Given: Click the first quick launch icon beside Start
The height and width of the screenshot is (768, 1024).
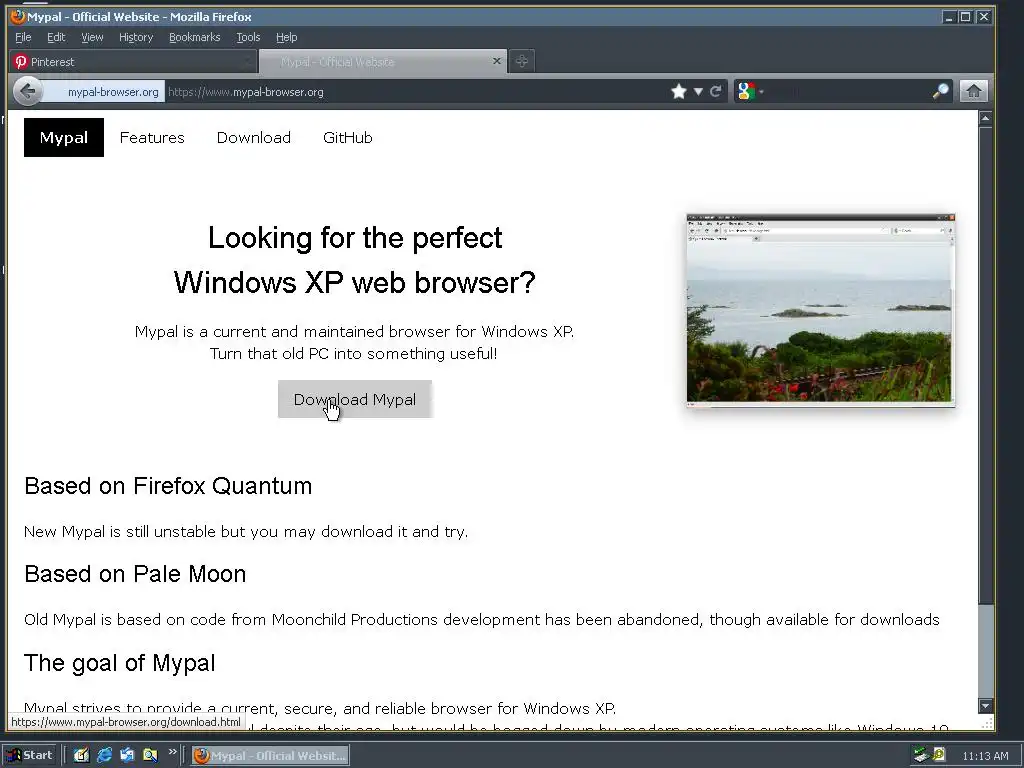Looking at the screenshot, I should tap(81, 756).
